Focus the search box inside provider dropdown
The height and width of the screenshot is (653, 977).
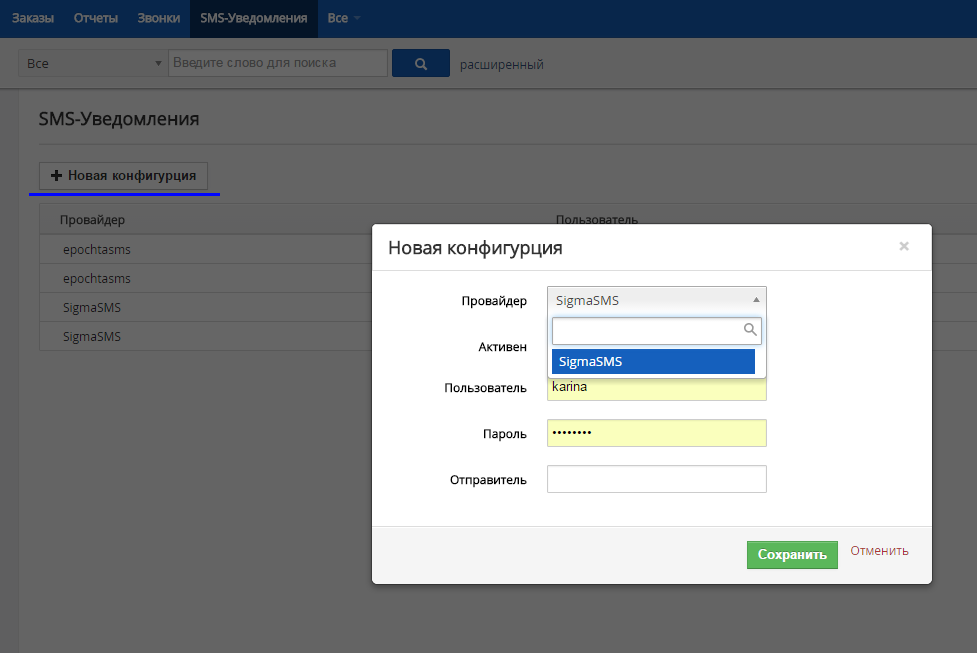coord(647,330)
